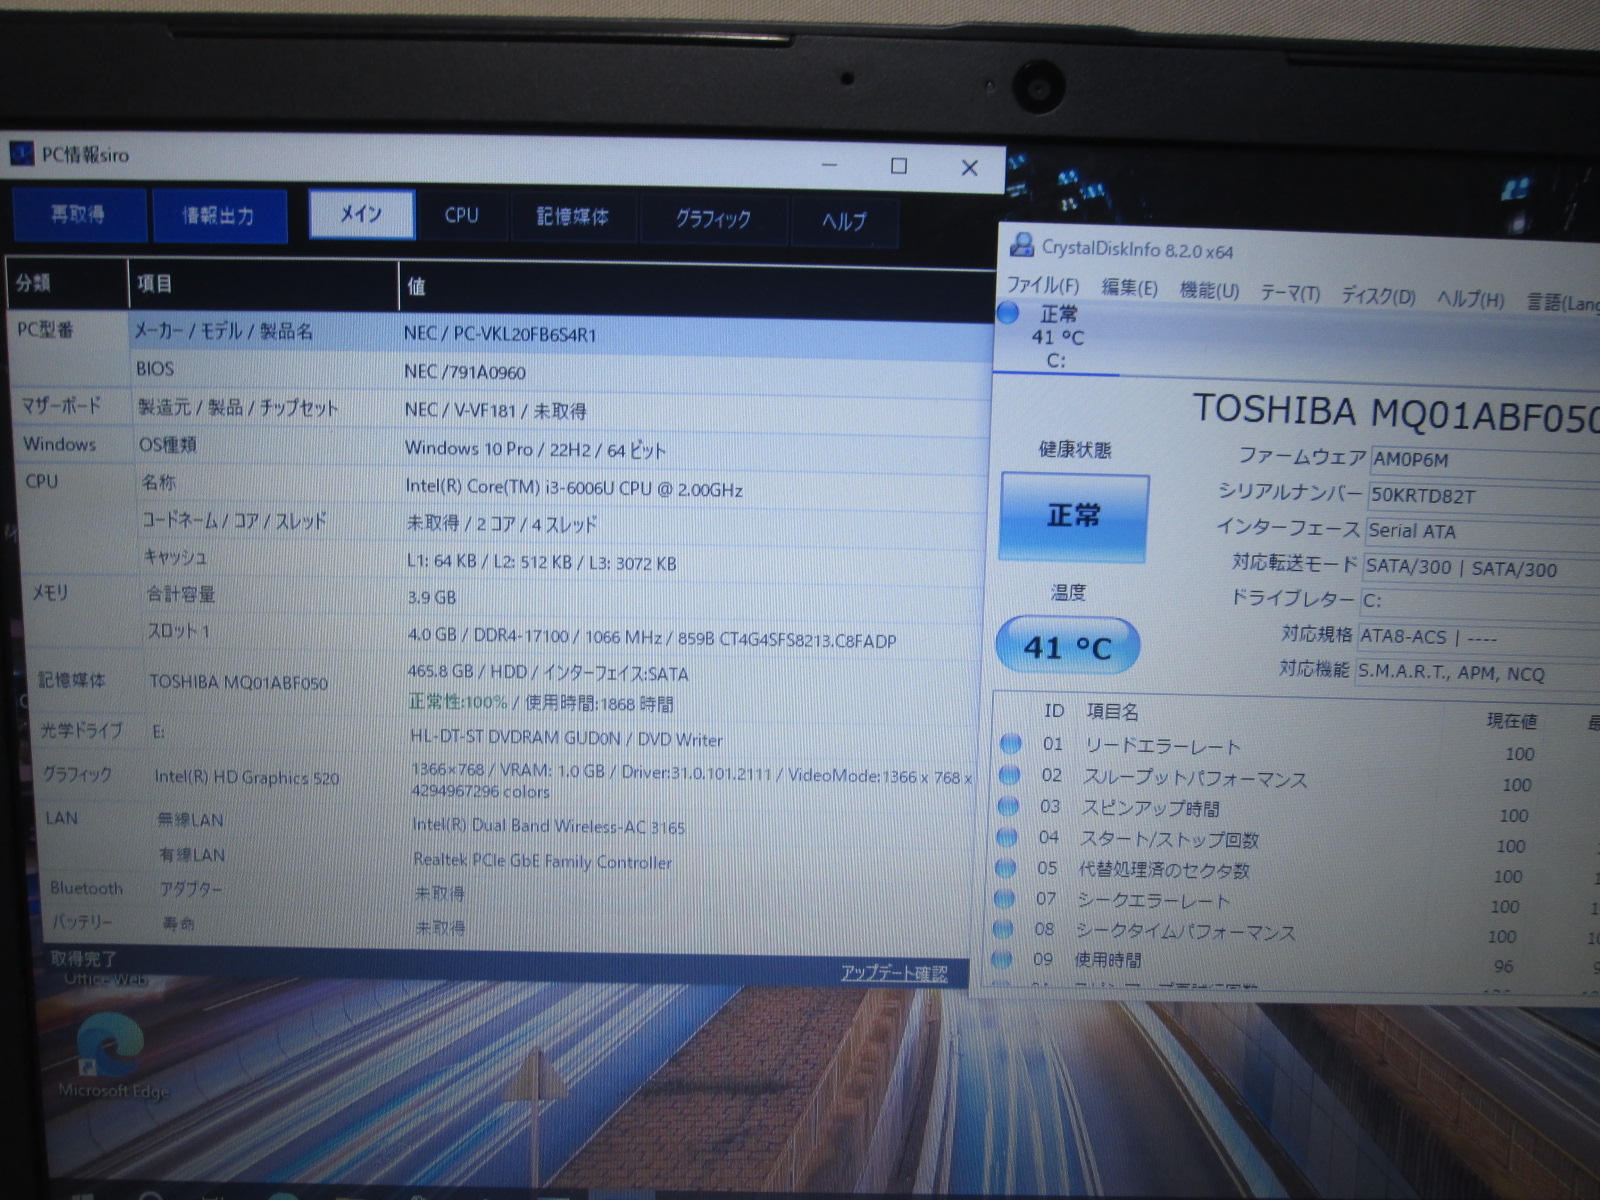Open the 記憶媒体 tab
The image size is (1600, 1200).
click(x=572, y=218)
